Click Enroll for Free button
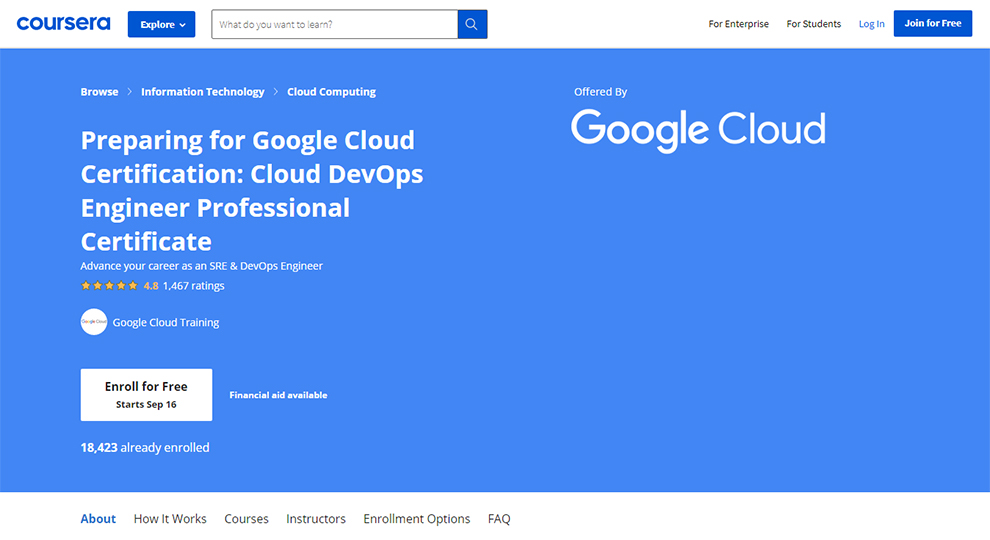 pyautogui.click(x=146, y=395)
